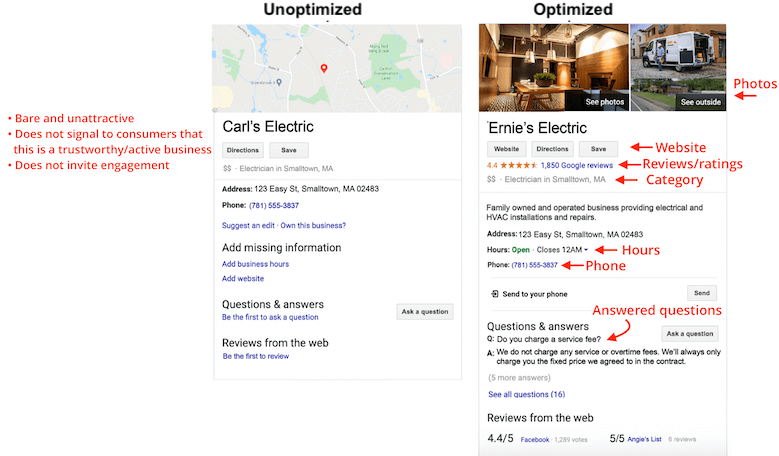779x456 pixels.
Task: Click Directions under Ernie's Electric
Action: click(552, 149)
